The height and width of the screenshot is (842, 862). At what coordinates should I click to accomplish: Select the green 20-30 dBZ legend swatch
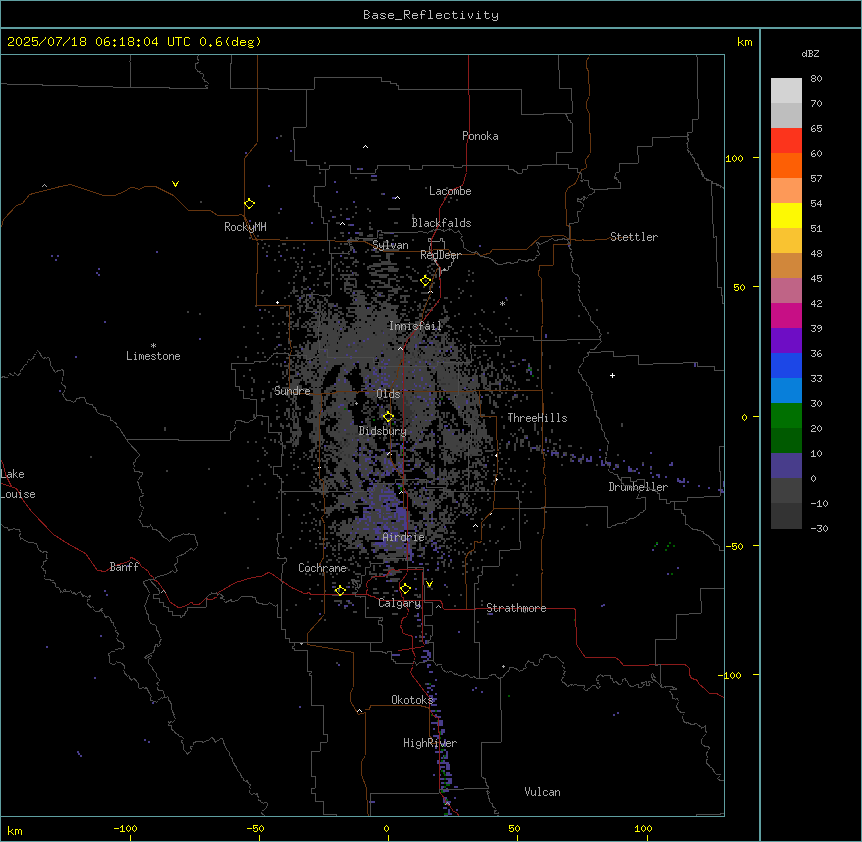786,416
